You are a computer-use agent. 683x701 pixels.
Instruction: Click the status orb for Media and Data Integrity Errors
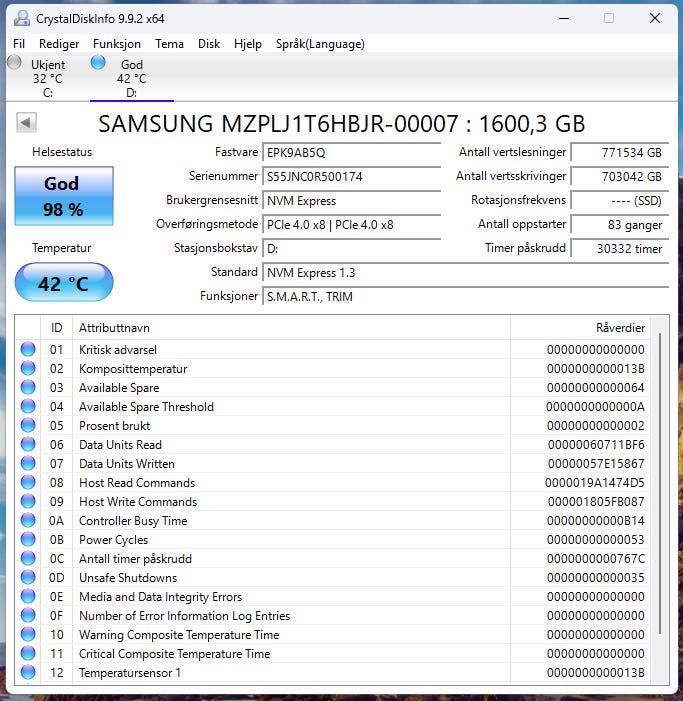point(28,596)
